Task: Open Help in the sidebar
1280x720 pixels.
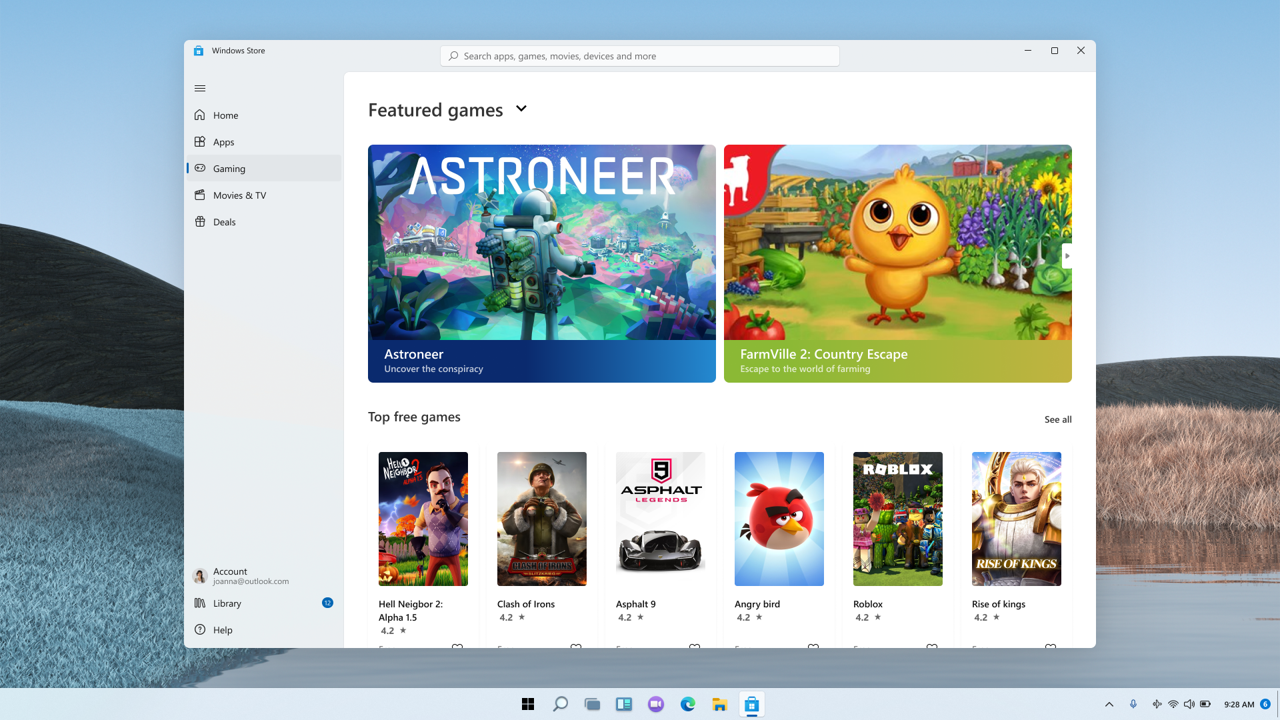Action: point(263,630)
